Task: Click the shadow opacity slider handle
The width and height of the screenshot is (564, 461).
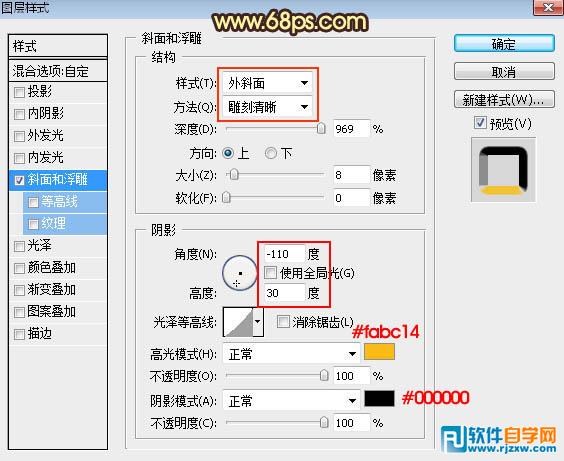Action: click(324, 422)
